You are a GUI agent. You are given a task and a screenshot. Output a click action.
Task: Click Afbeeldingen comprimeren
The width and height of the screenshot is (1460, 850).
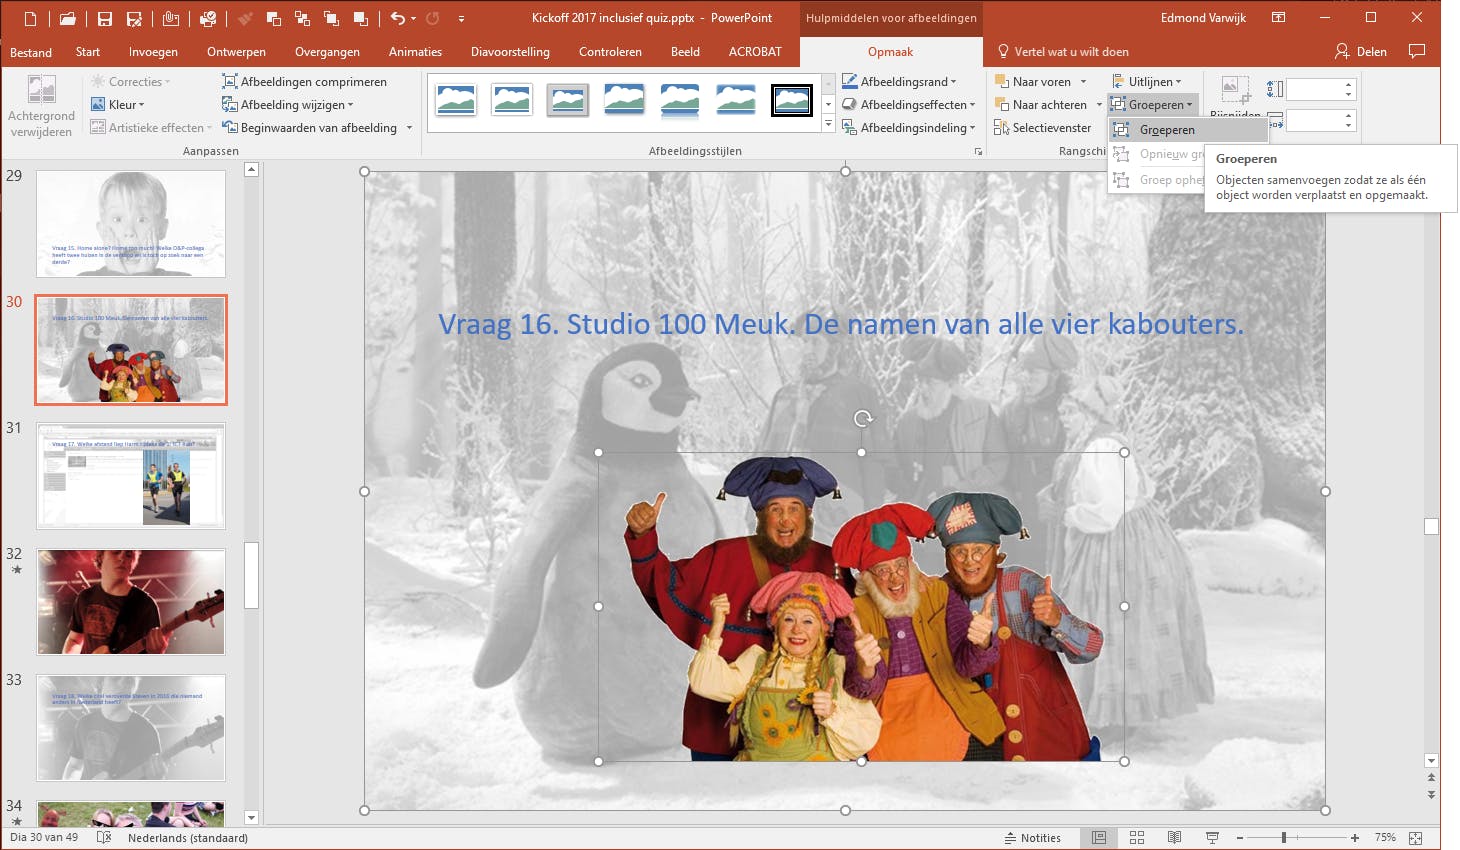[x=313, y=82]
